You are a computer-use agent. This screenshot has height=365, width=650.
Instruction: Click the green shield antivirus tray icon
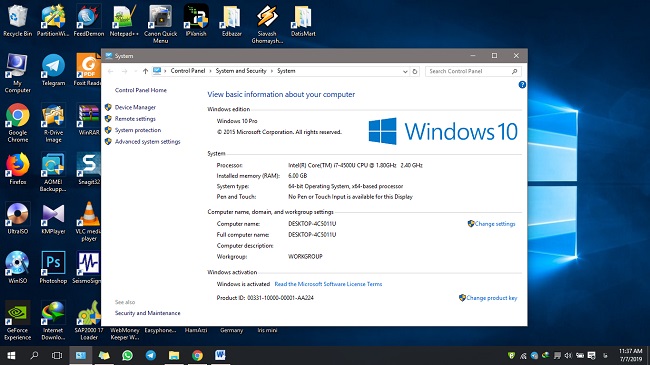511,355
